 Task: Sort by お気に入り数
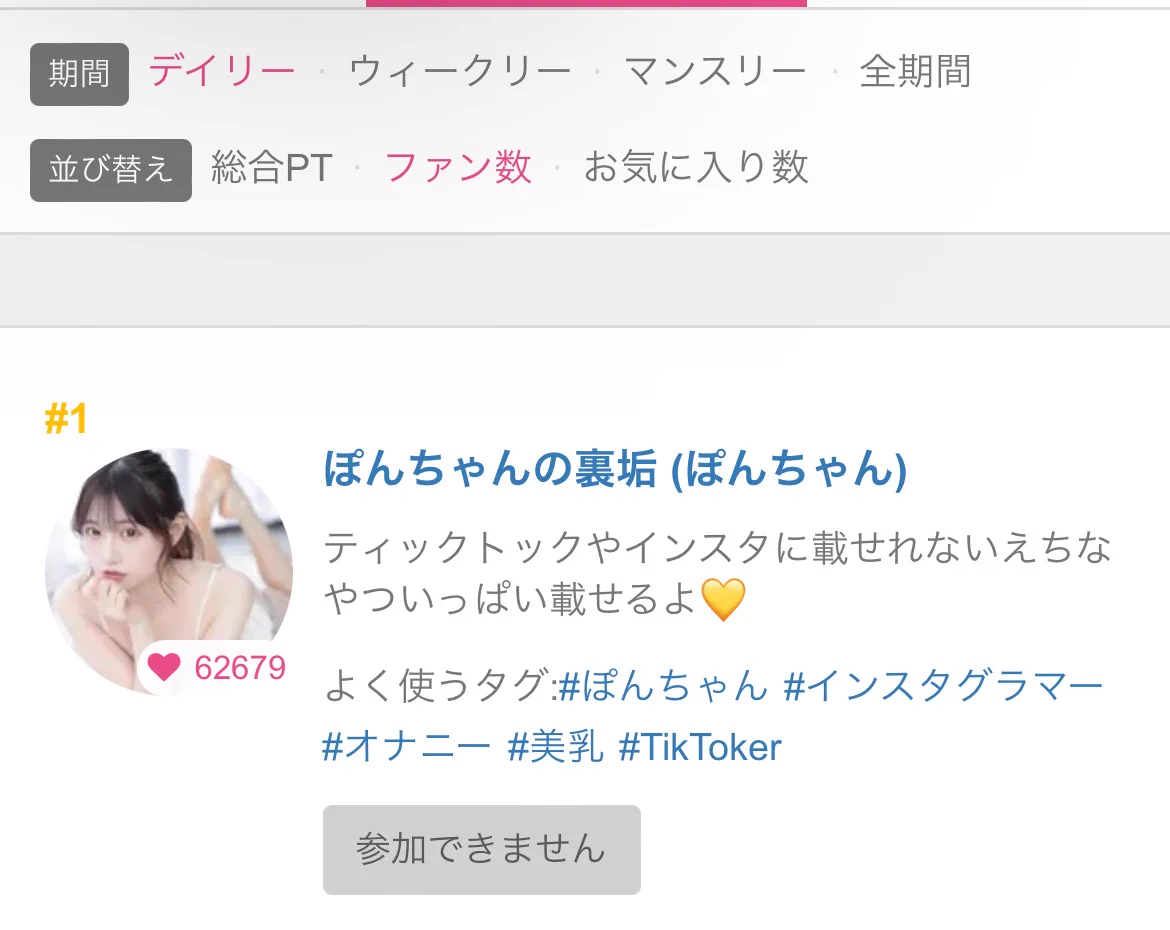696,167
